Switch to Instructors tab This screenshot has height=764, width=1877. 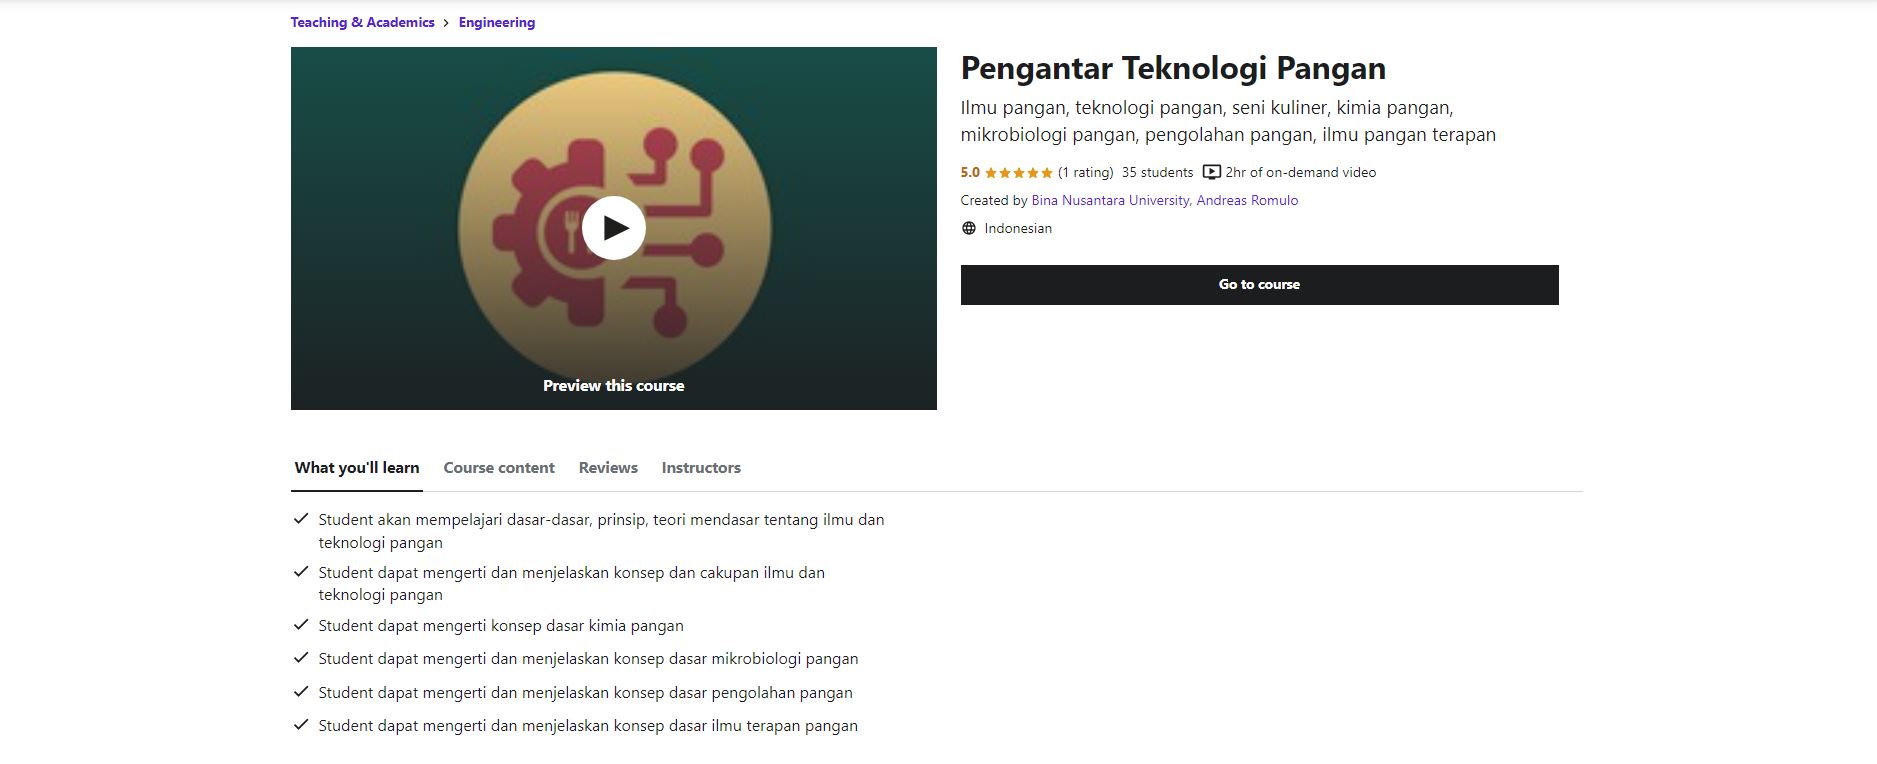[x=701, y=467]
